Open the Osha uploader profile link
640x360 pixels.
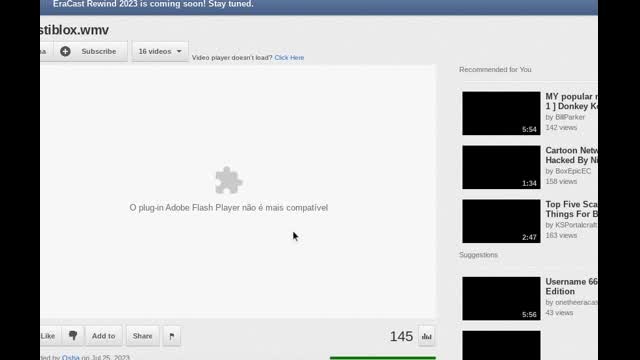pyautogui.click(x=71, y=357)
